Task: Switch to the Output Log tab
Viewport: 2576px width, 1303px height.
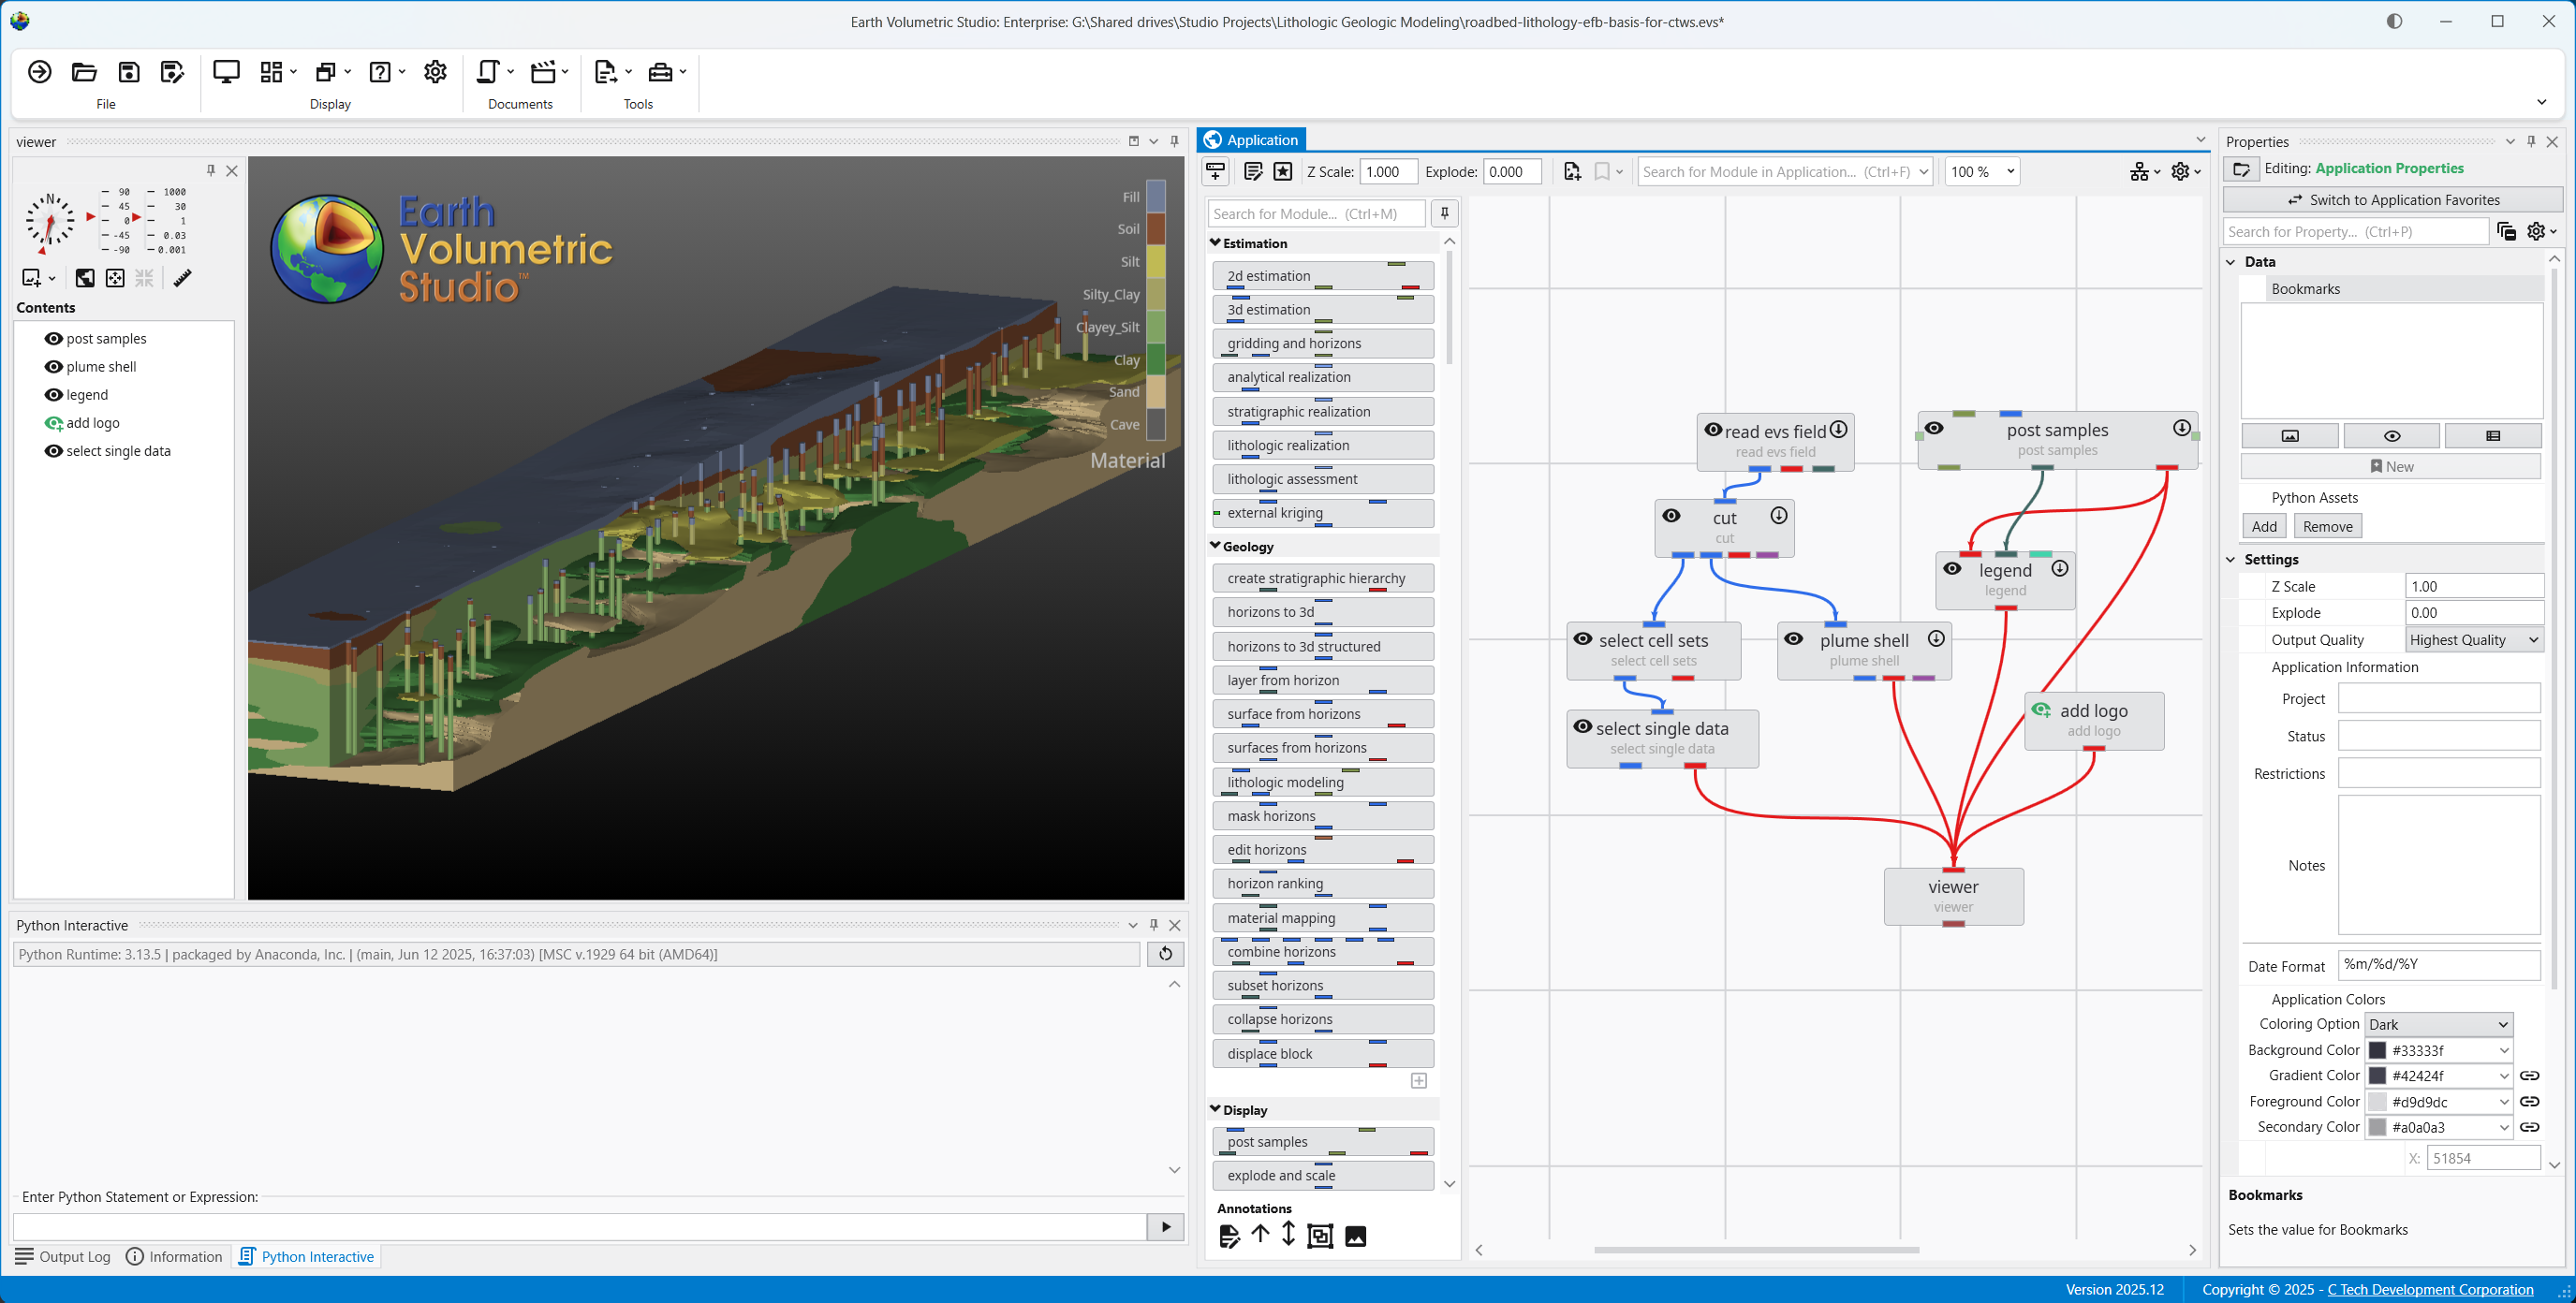Action: (x=64, y=1257)
